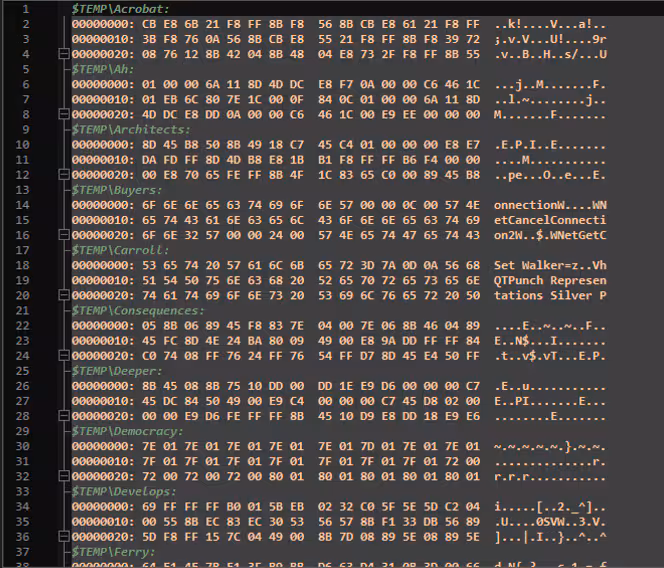Screen dimensions: 664x568
Task: Click the ASCII text "etCancelConnecti"
Action: [x=549, y=220]
